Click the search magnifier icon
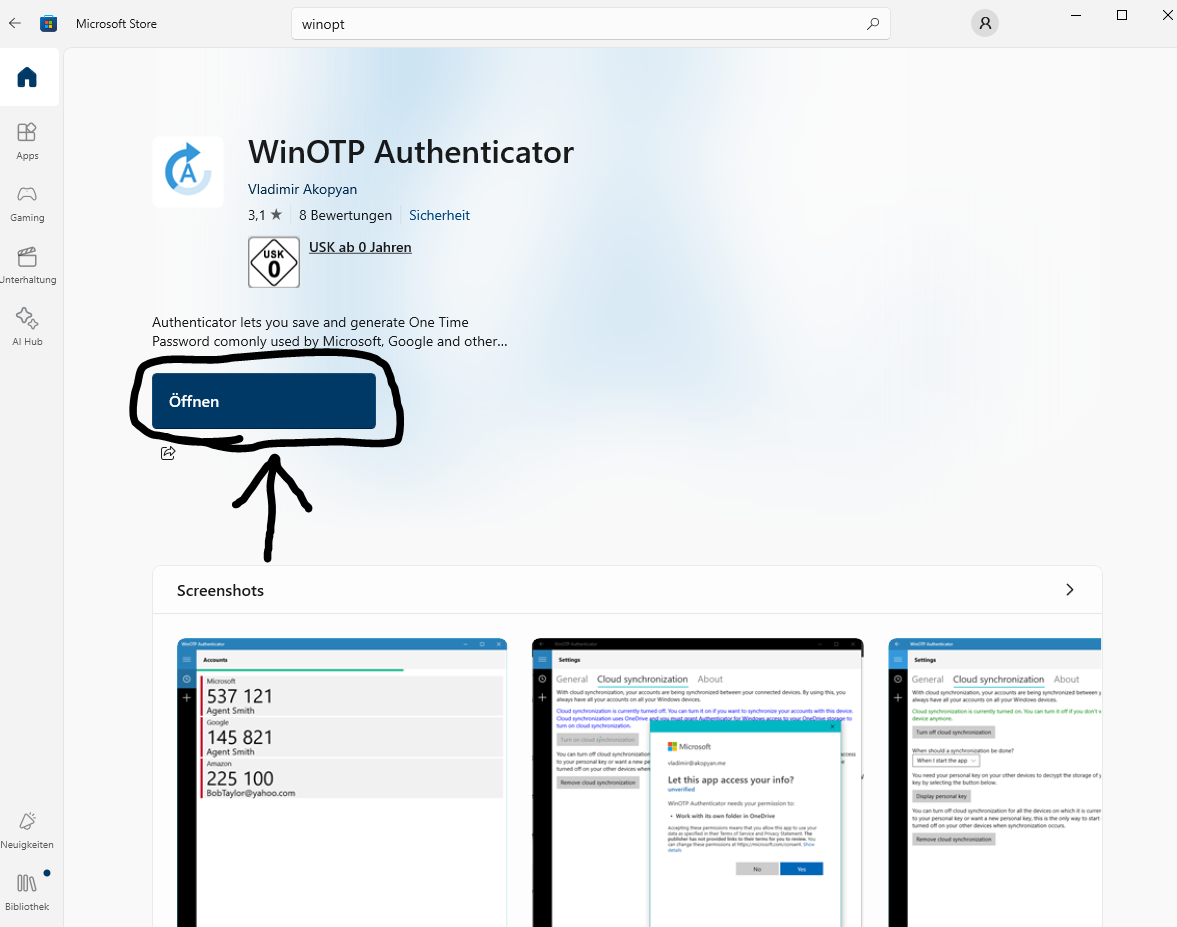Screen dimensions: 1177x927 (872, 24)
